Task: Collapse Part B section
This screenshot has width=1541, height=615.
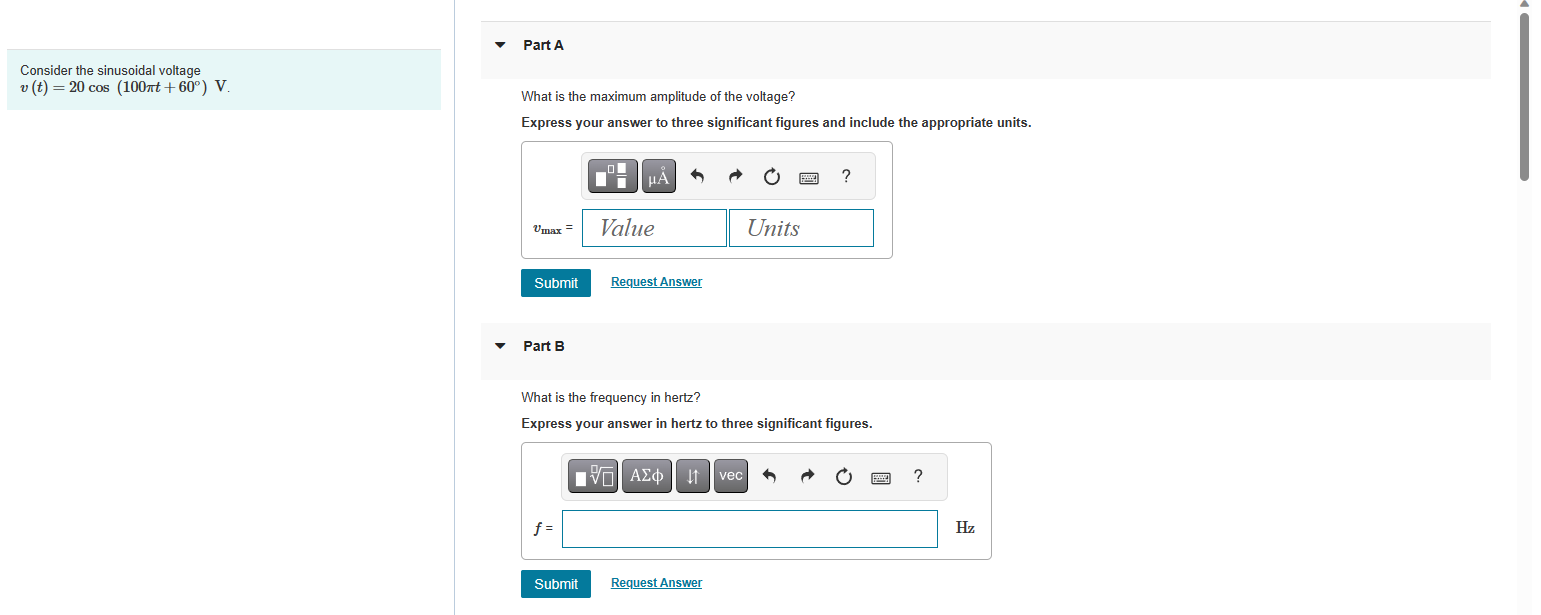Action: [500, 346]
